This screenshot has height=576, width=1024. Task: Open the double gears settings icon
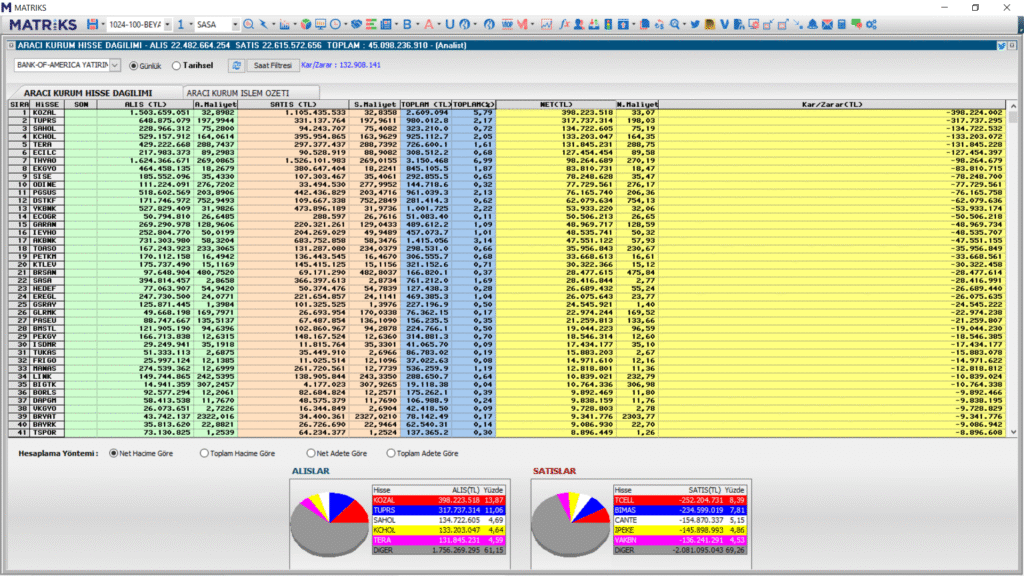[x=871, y=23]
